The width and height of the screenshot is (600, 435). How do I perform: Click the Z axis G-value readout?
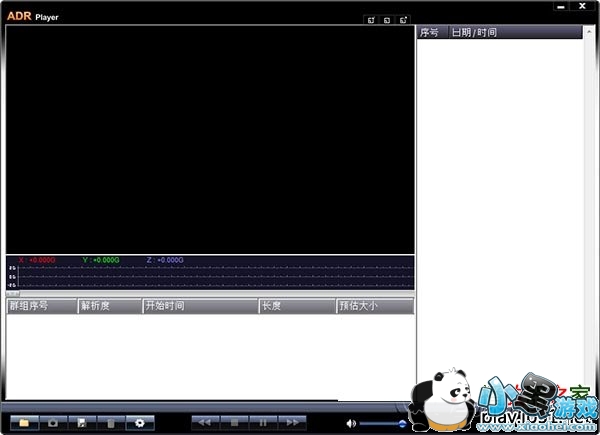pos(165,260)
